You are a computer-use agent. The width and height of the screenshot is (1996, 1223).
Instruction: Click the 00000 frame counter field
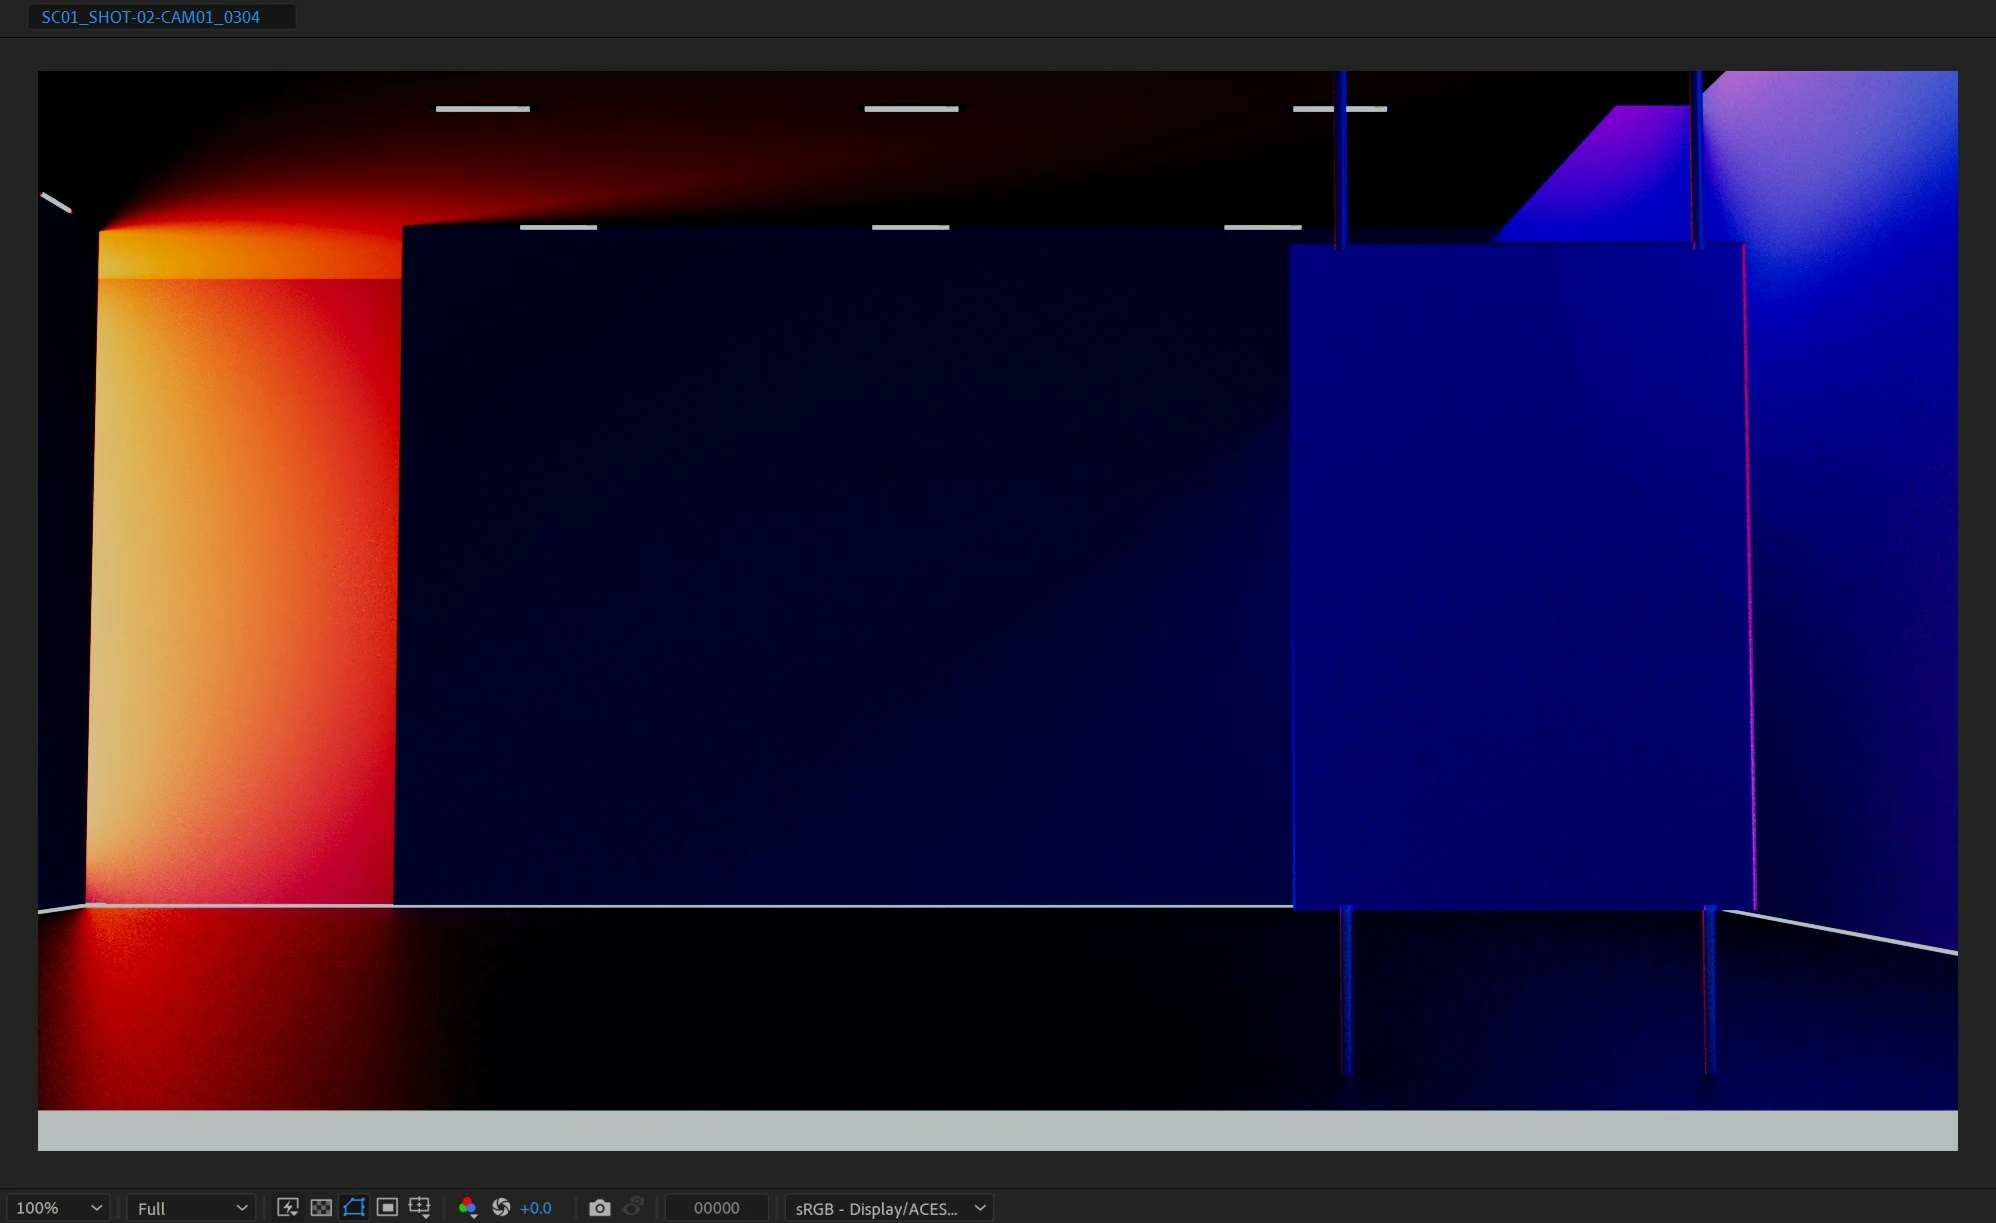(x=716, y=1208)
